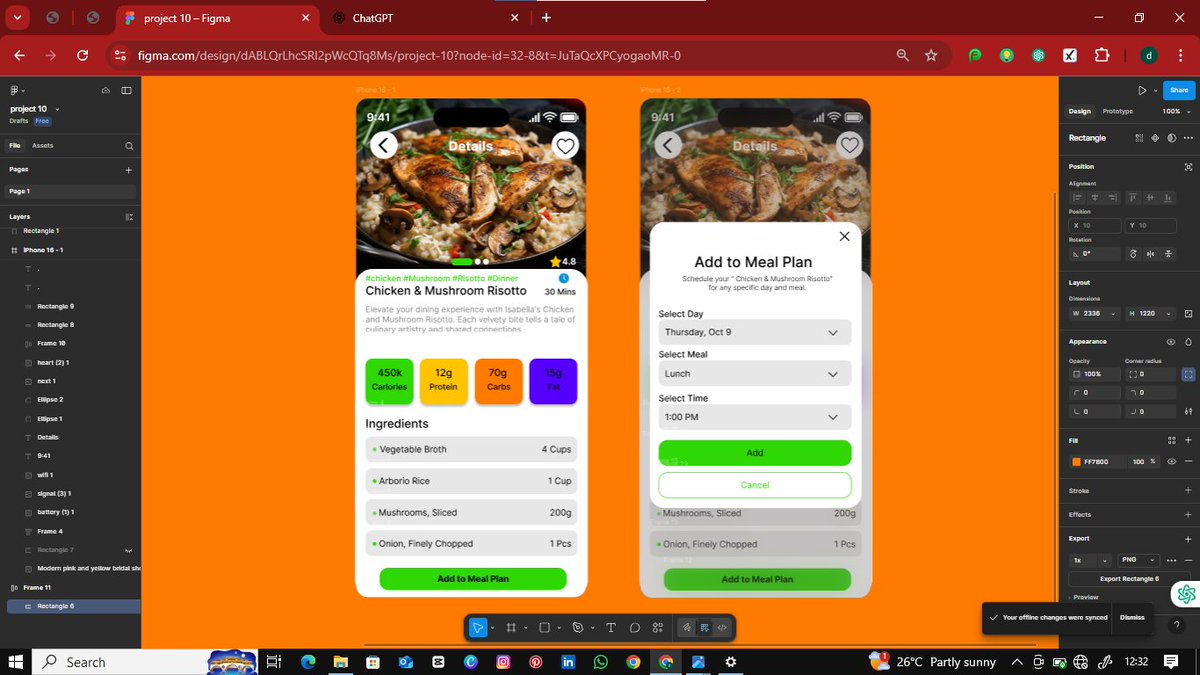This screenshot has height=675, width=1200.
Task: Expand the Frame tool options arrow
Action: pyautogui.click(x=525, y=628)
